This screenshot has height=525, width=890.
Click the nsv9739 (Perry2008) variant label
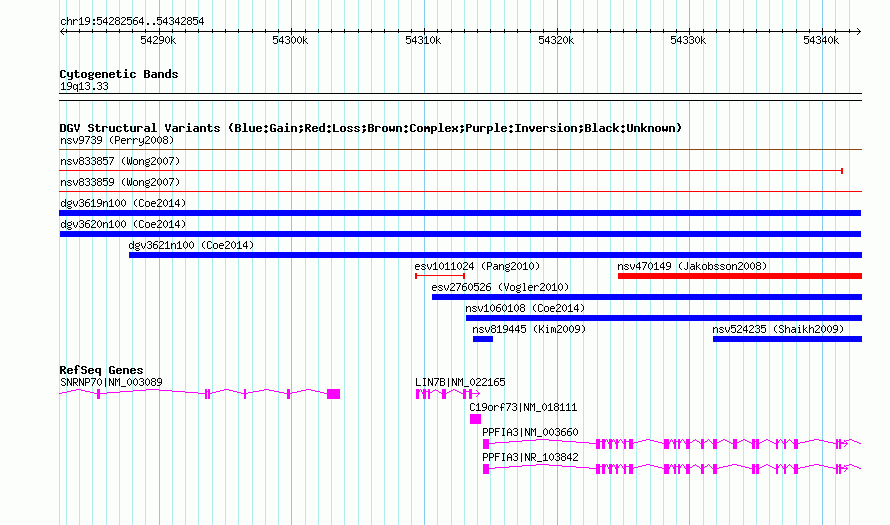point(117,140)
